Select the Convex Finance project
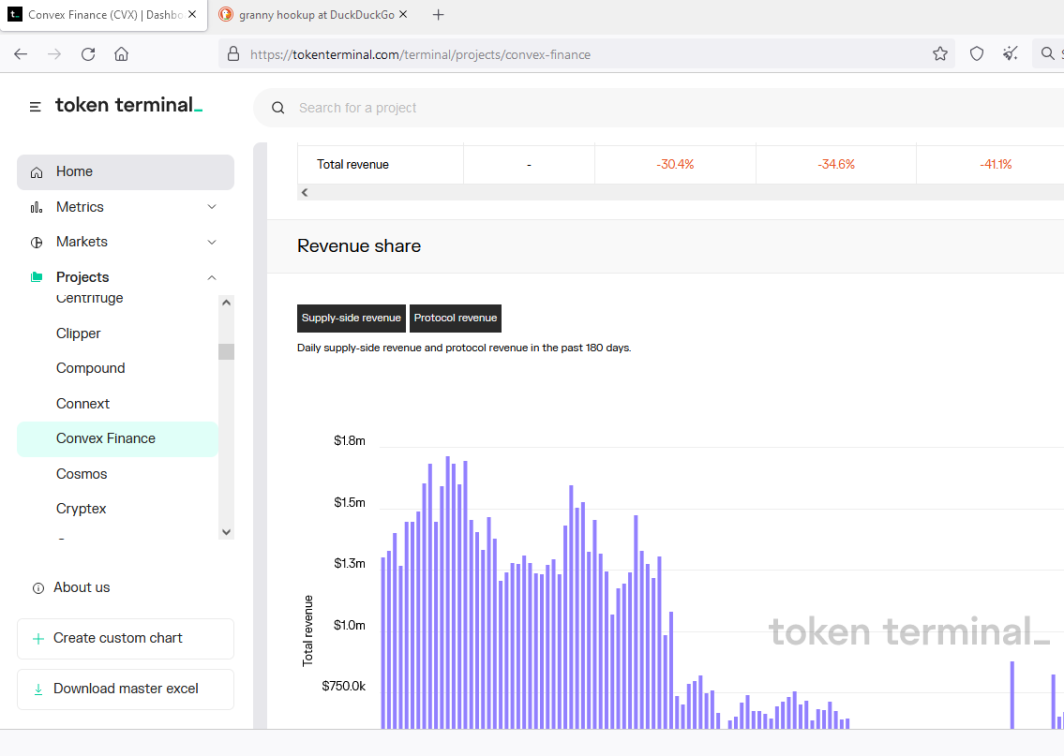 coord(117,438)
